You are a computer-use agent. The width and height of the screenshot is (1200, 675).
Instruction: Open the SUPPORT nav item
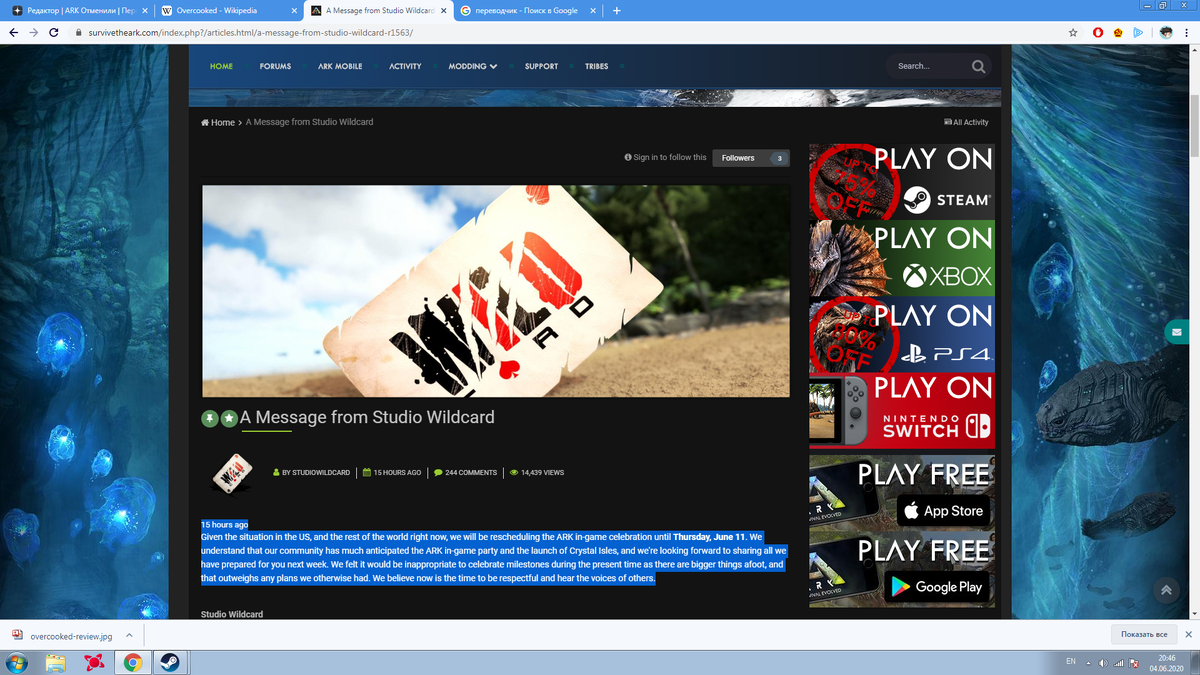click(541, 66)
